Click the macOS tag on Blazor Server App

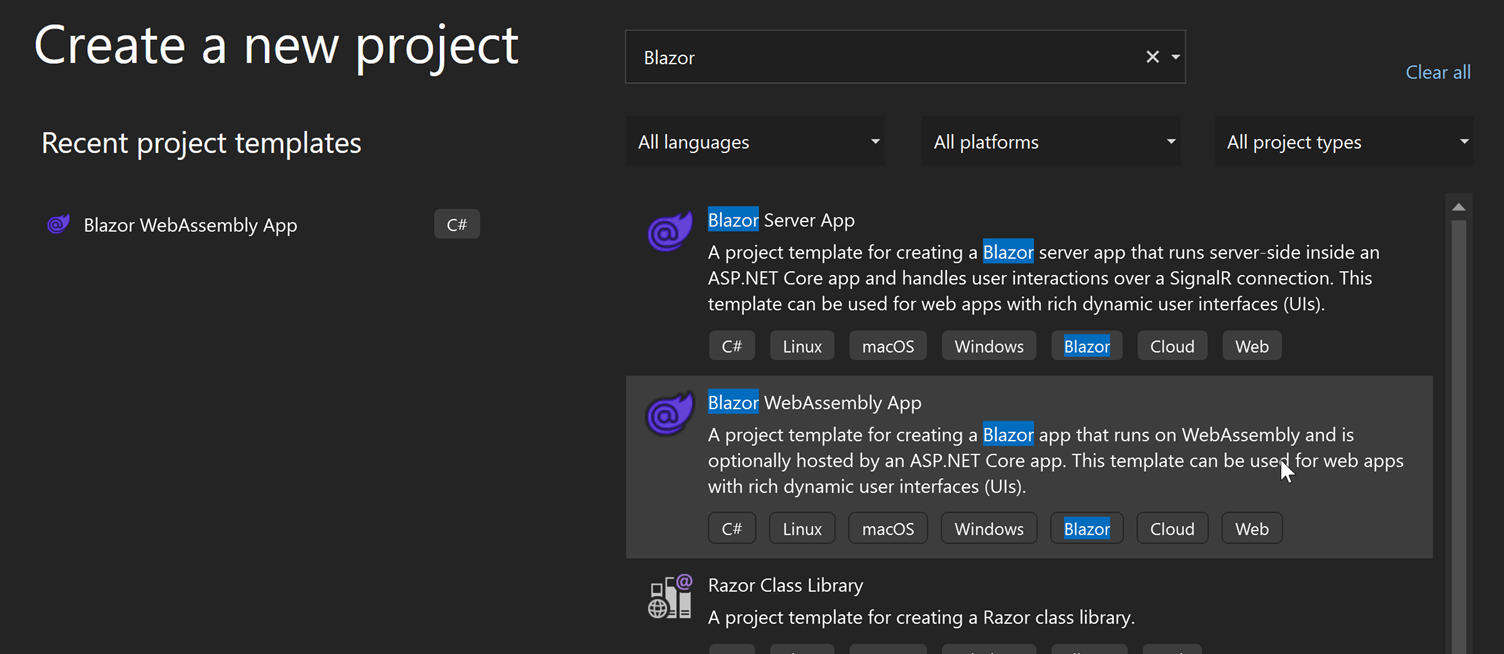[x=887, y=345]
